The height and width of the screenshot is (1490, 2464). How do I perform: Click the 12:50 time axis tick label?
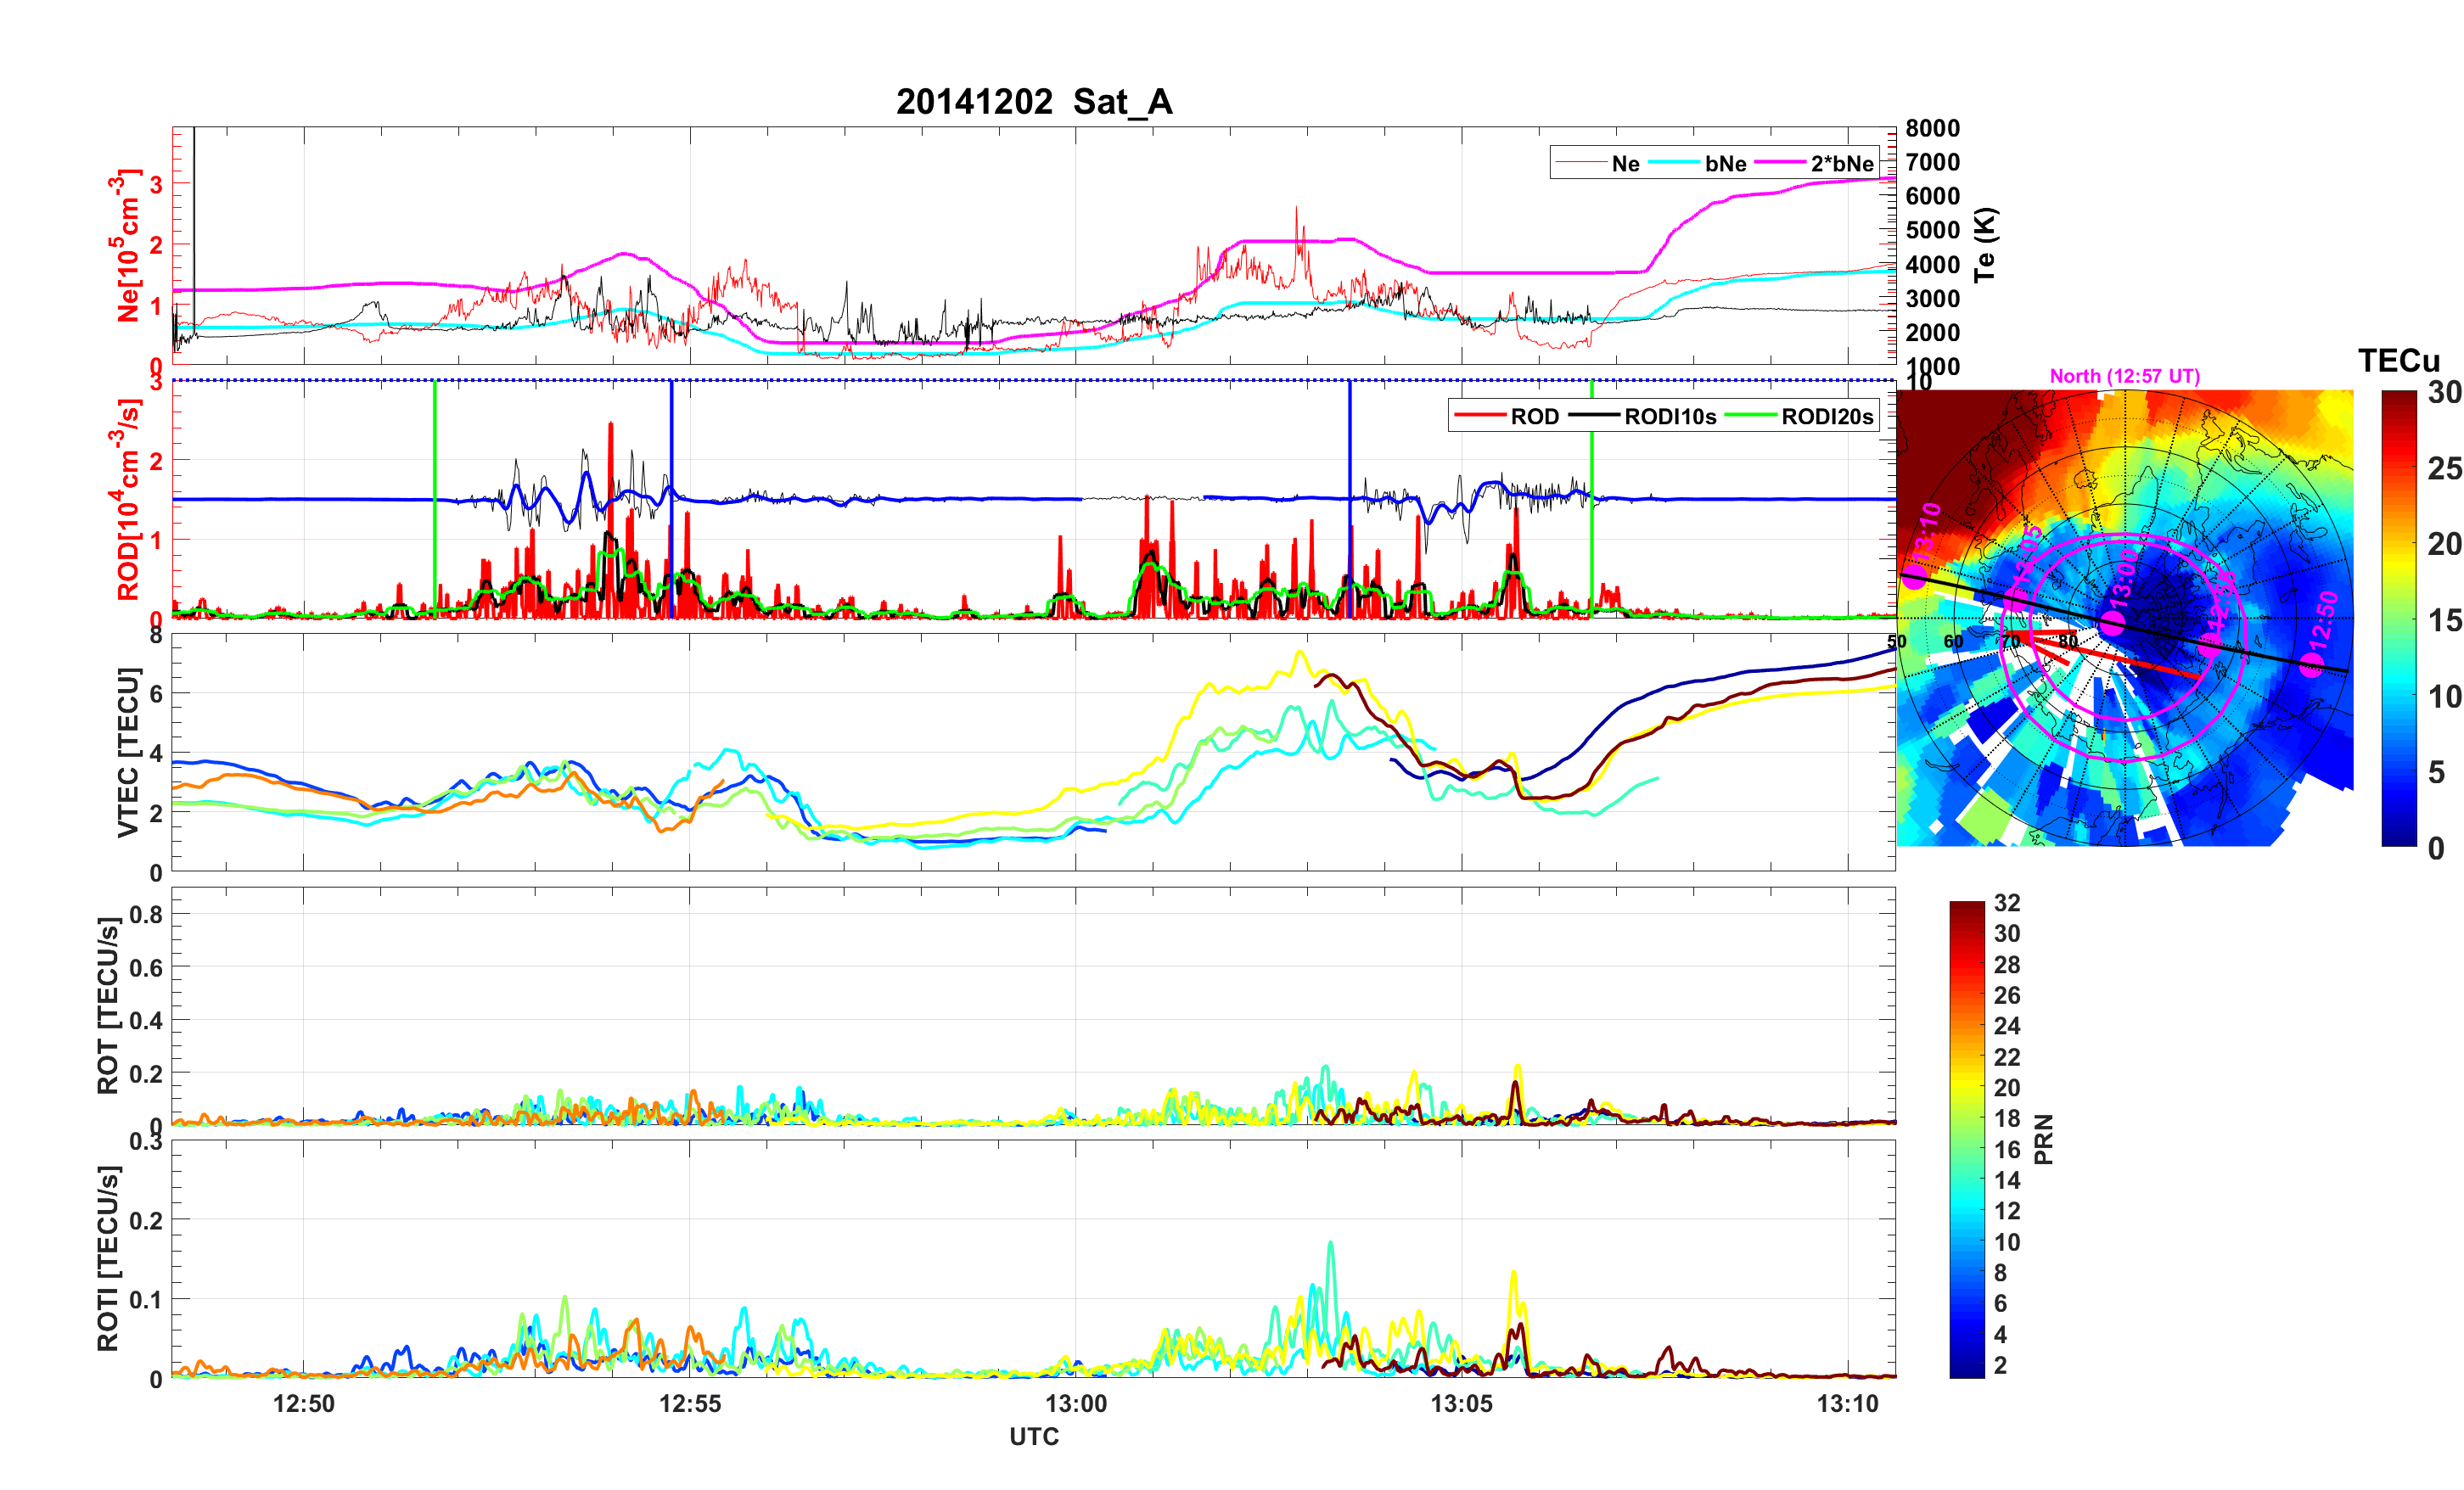click(304, 1403)
